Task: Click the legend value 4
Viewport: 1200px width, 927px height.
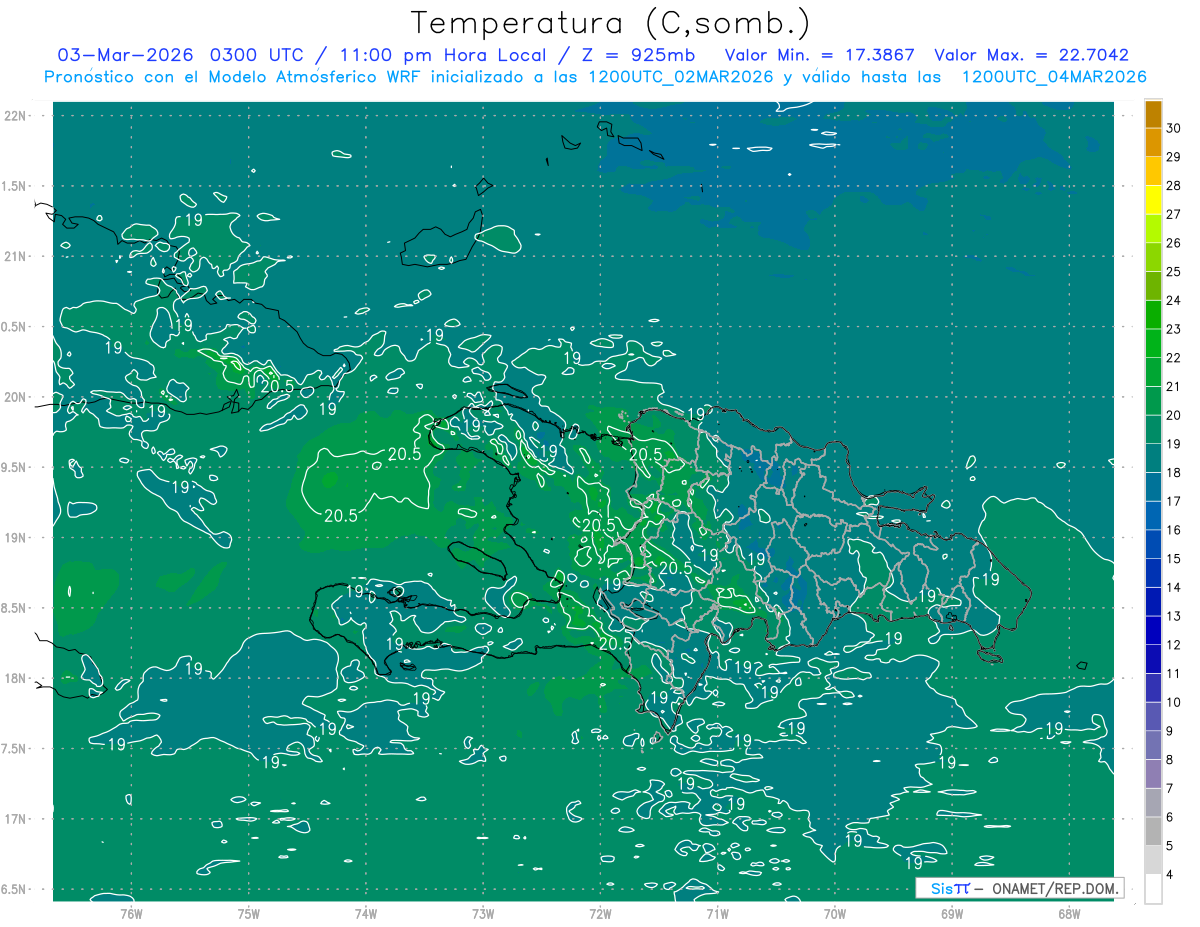Action: tap(1170, 875)
